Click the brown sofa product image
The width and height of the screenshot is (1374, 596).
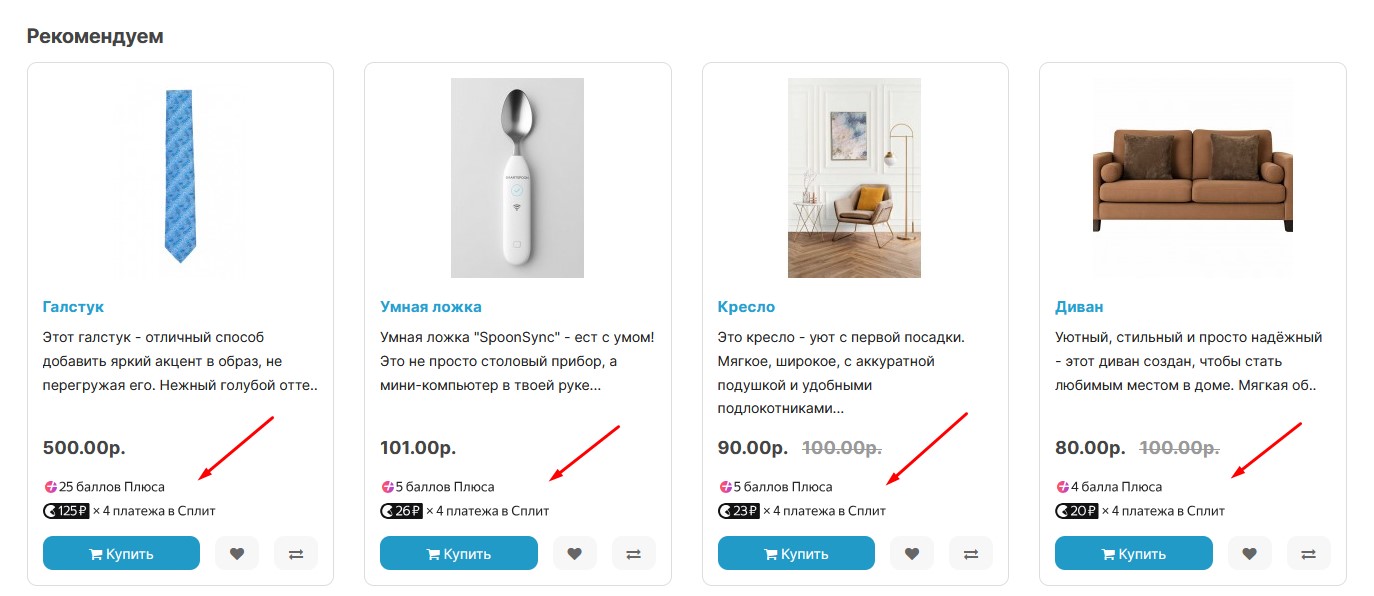pos(1192,178)
